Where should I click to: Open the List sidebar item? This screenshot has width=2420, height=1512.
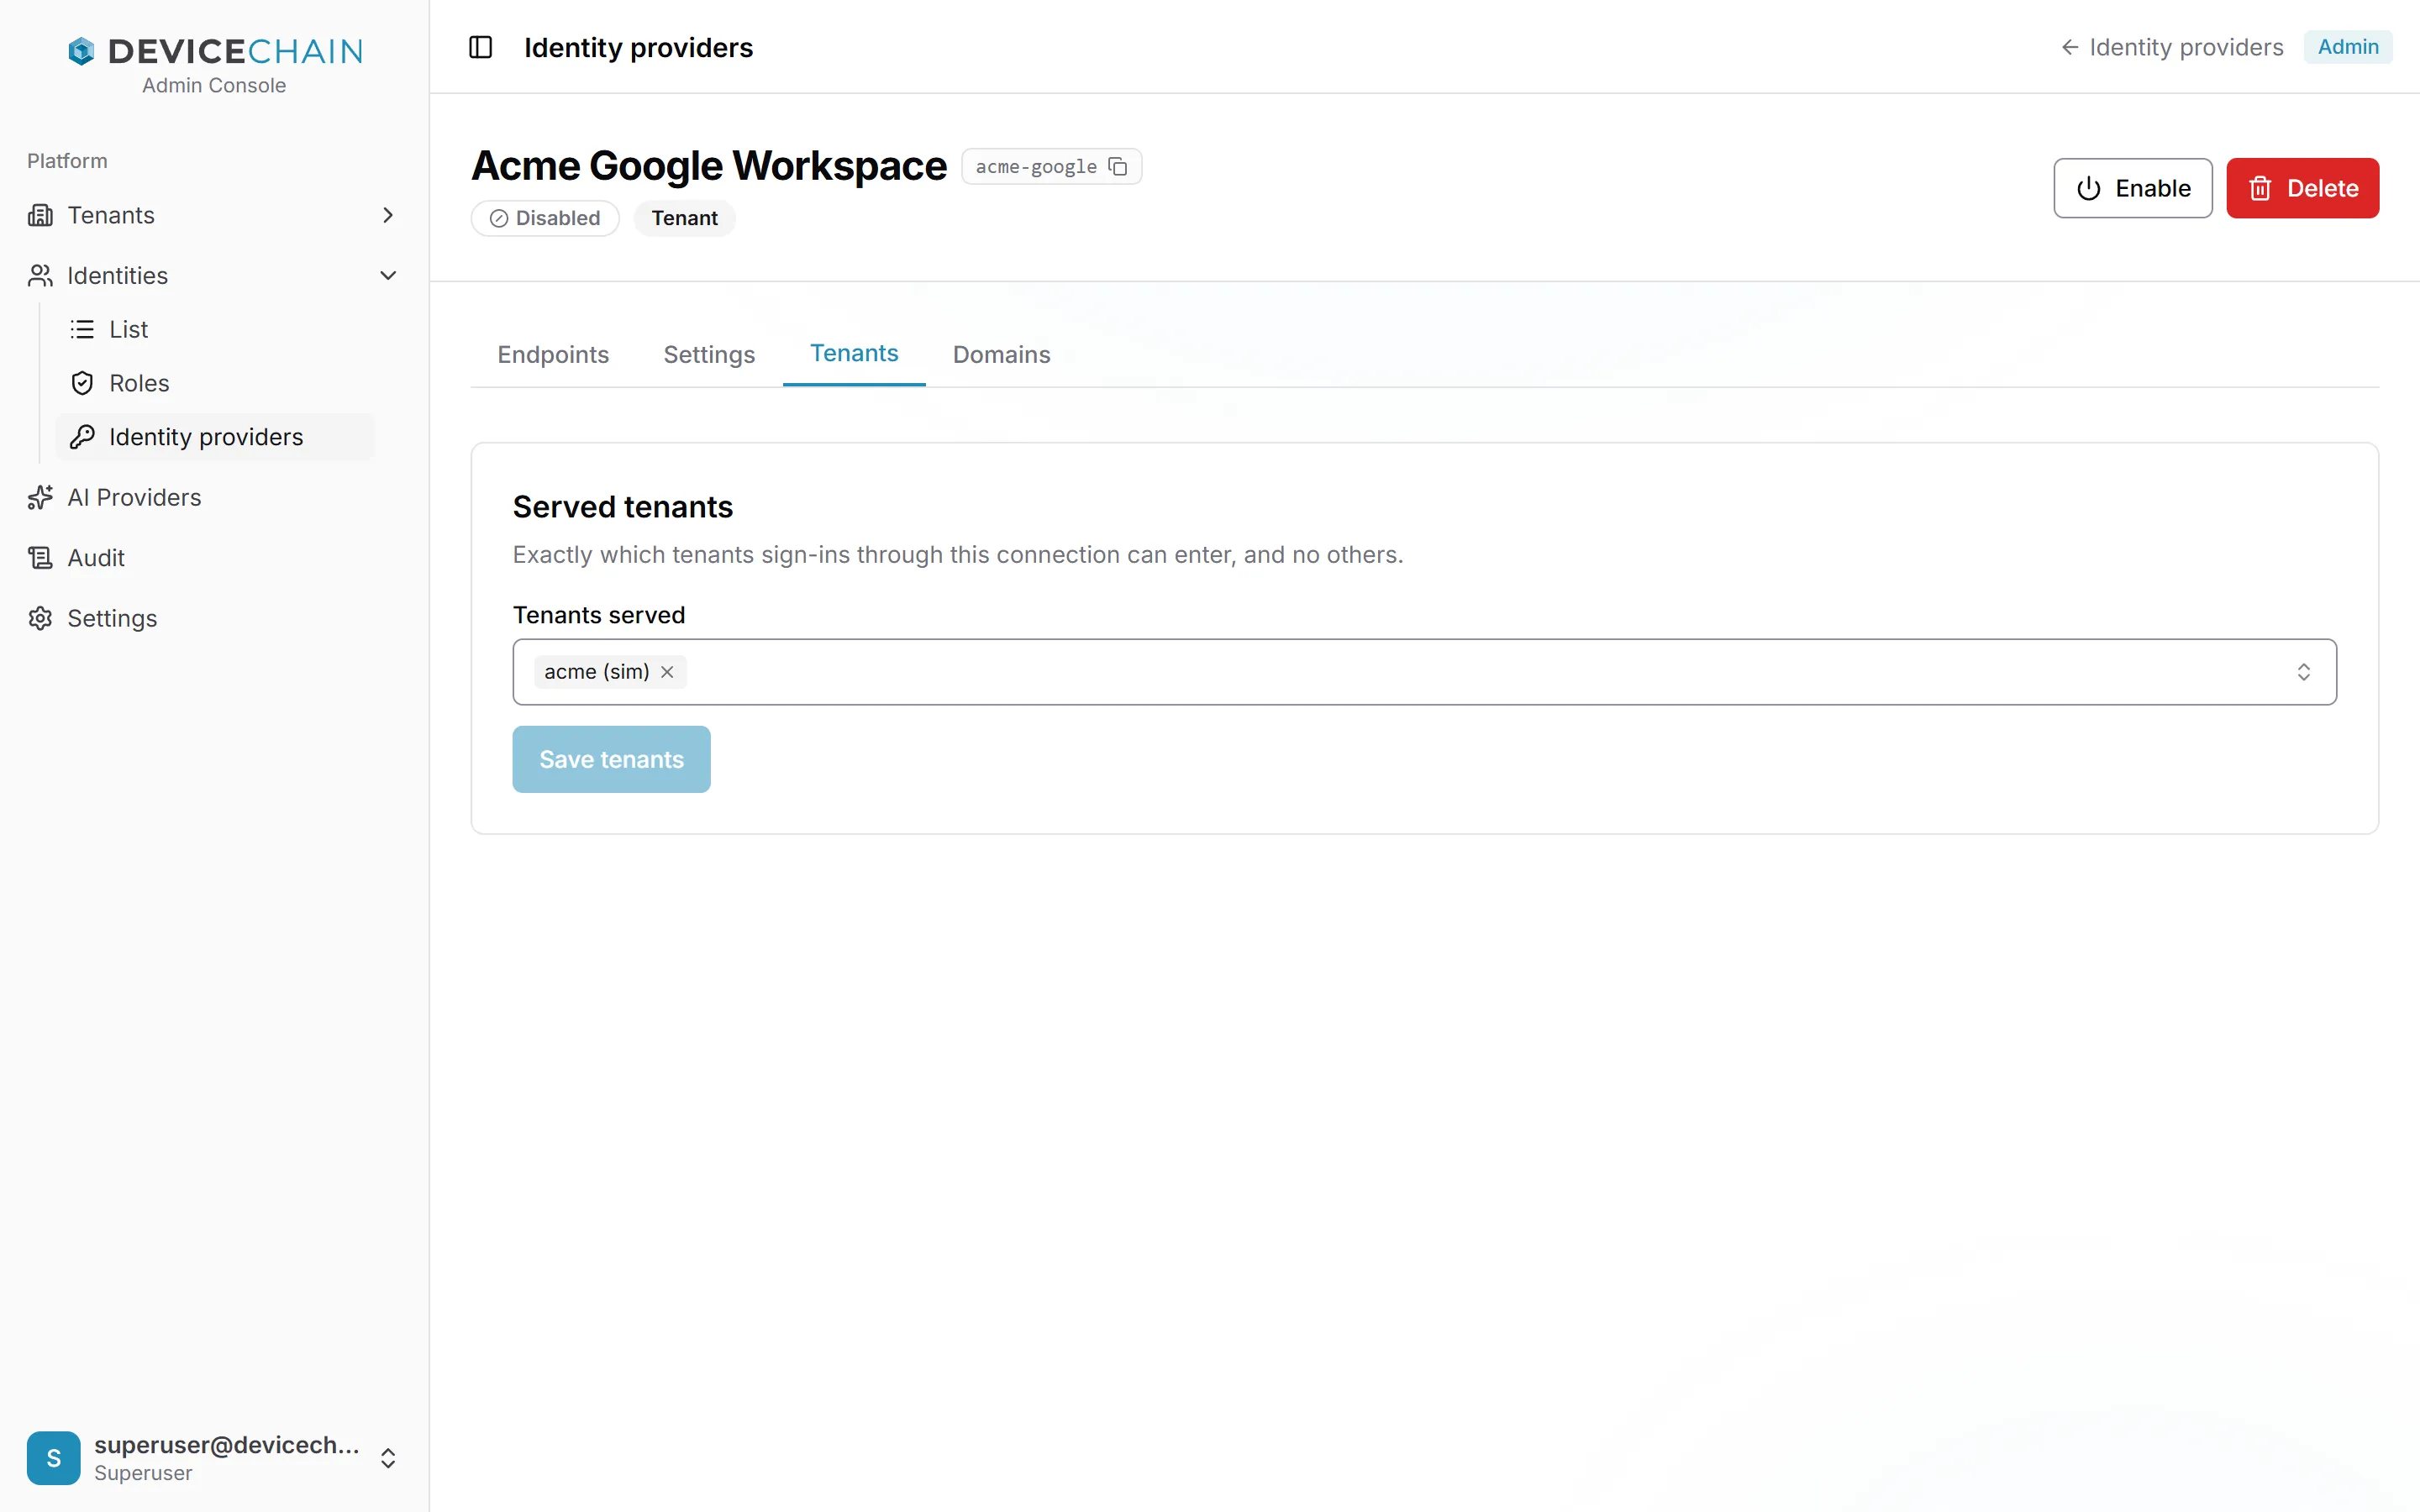tap(214, 329)
